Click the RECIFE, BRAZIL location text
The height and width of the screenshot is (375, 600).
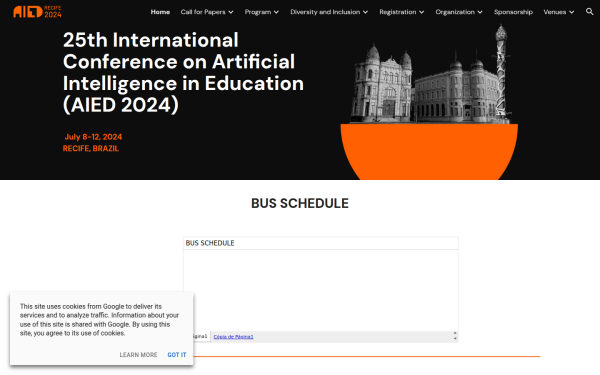coord(91,148)
